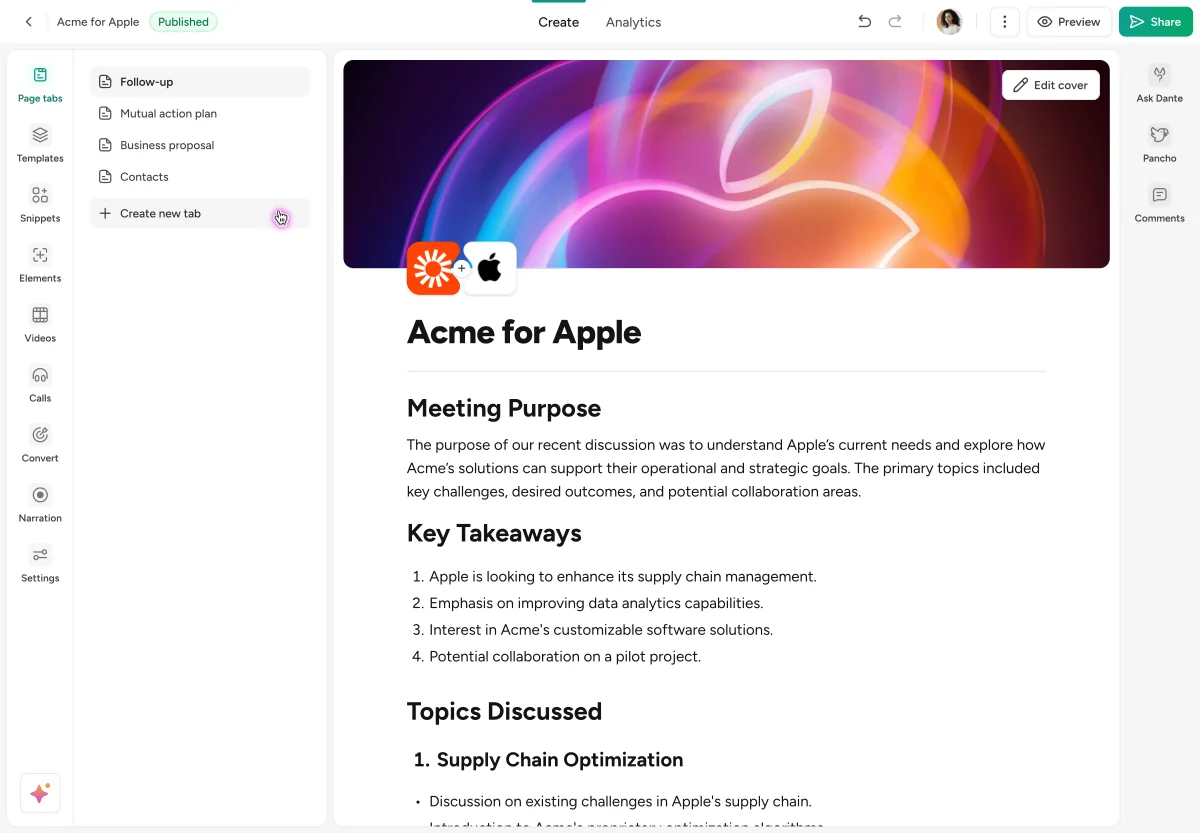The height and width of the screenshot is (833, 1200).
Task: Open the Videos panel
Action: (40, 324)
